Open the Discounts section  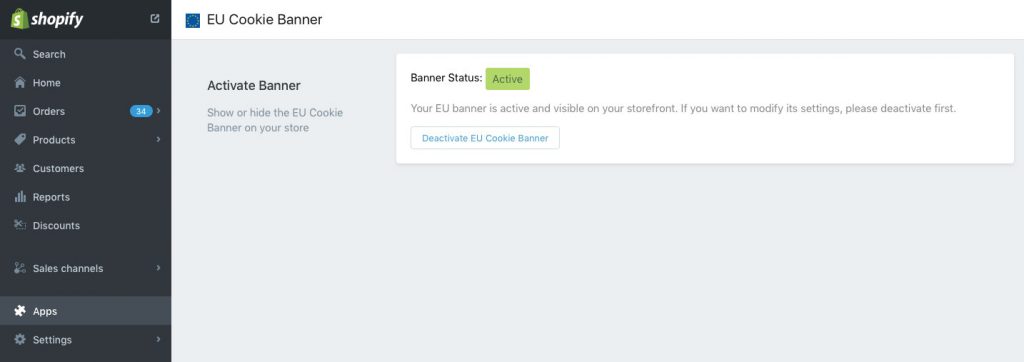(x=86, y=225)
